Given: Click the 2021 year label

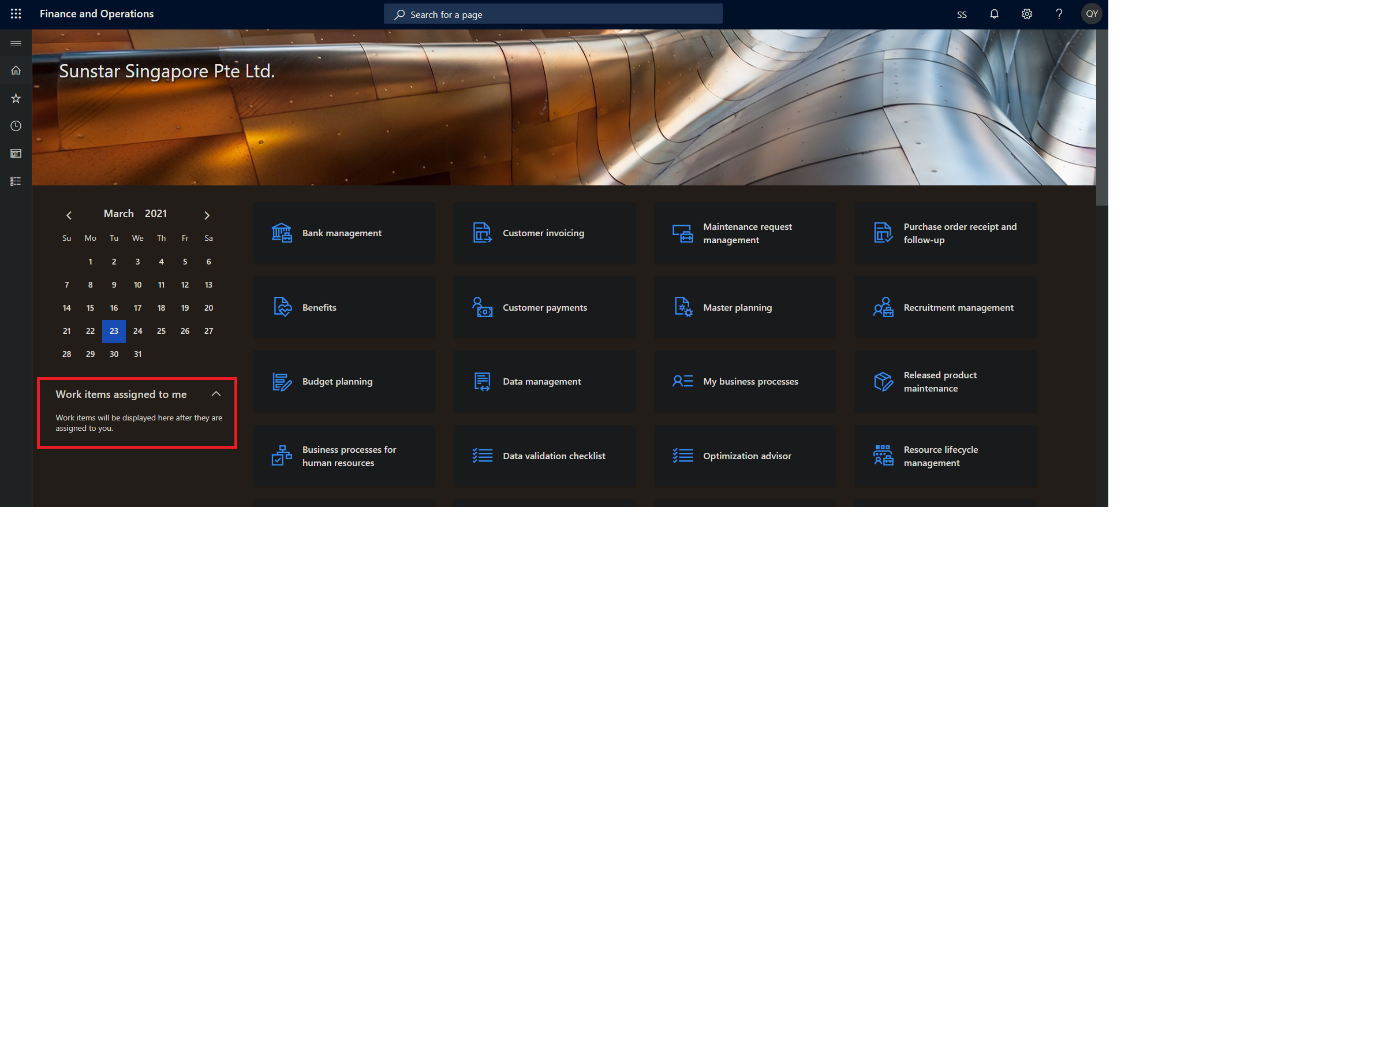Looking at the screenshot, I should (x=156, y=214).
